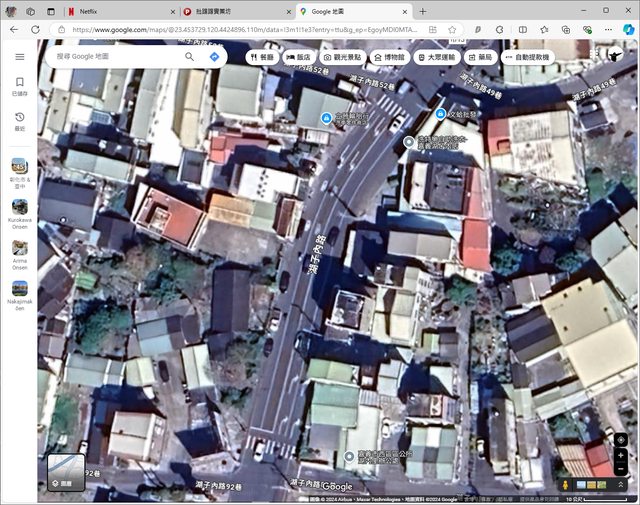This screenshot has width=640, height=505.
Task: Click the browser refresh button
Action: click(35, 30)
